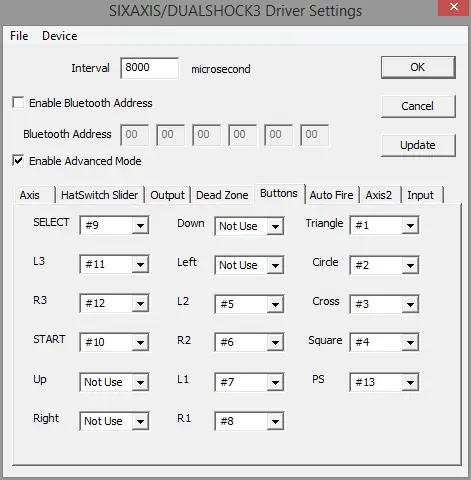Open the Dead Zone tab

point(222,195)
